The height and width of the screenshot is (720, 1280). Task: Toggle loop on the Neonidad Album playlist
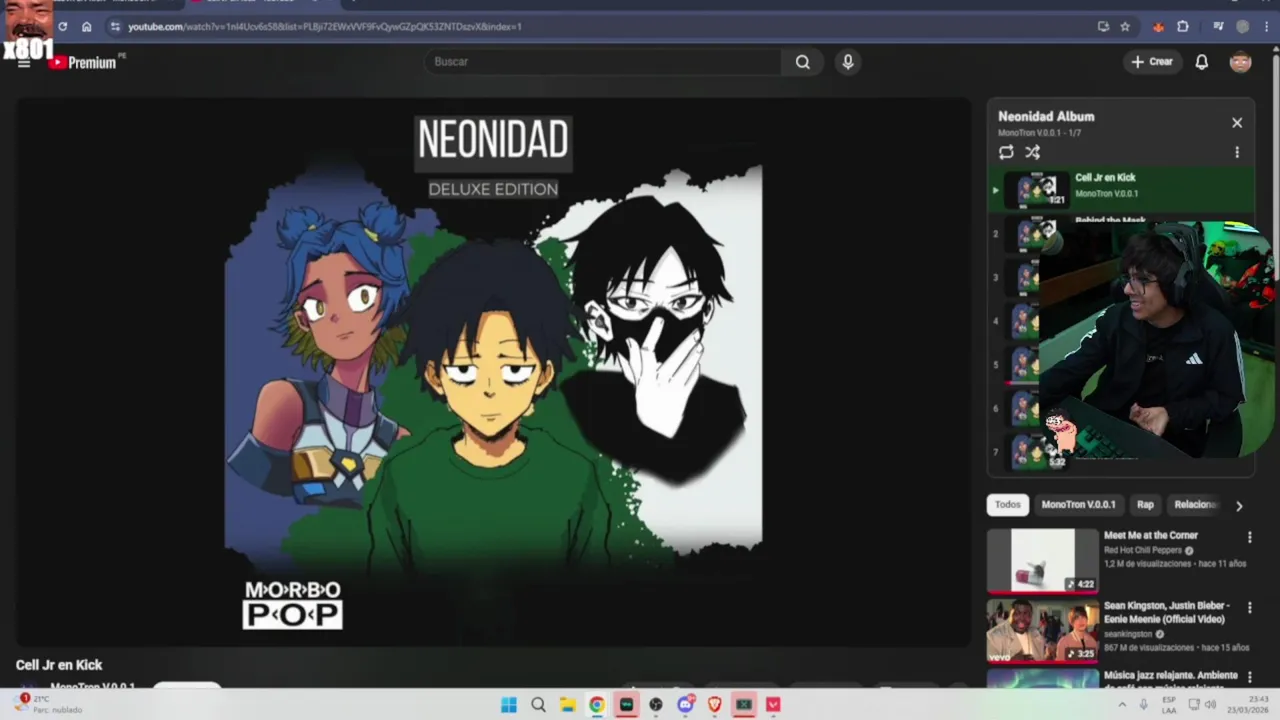(1006, 152)
